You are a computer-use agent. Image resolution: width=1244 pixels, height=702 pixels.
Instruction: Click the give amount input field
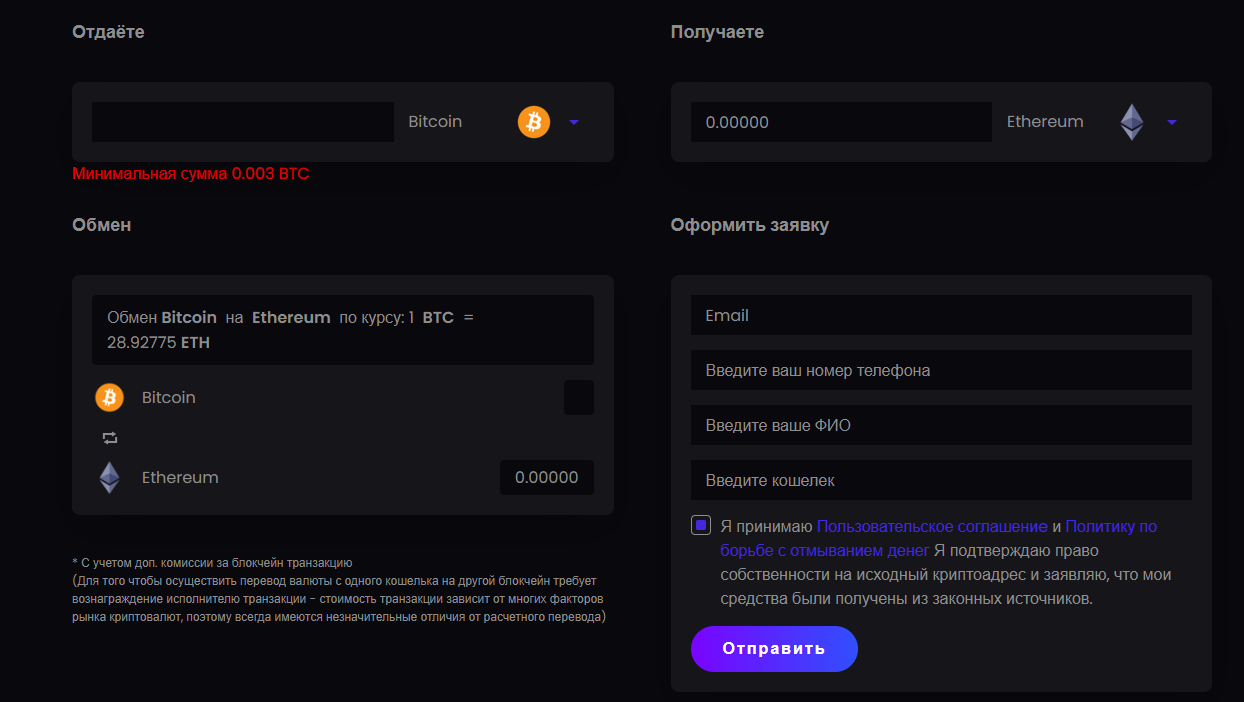(x=243, y=122)
